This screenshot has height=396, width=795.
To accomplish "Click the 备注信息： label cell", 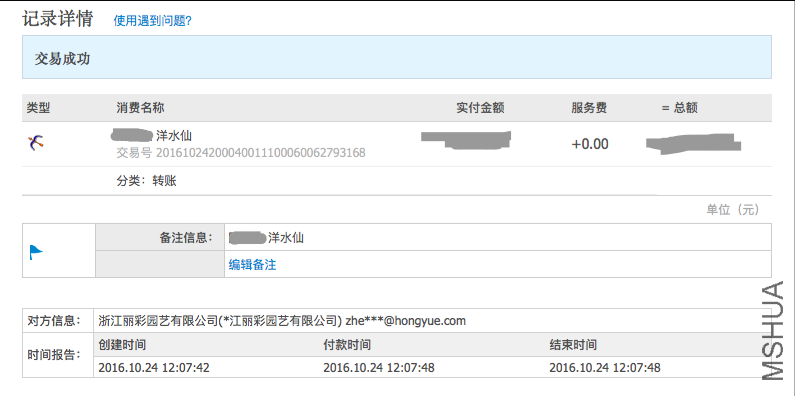I will pos(160,237).
